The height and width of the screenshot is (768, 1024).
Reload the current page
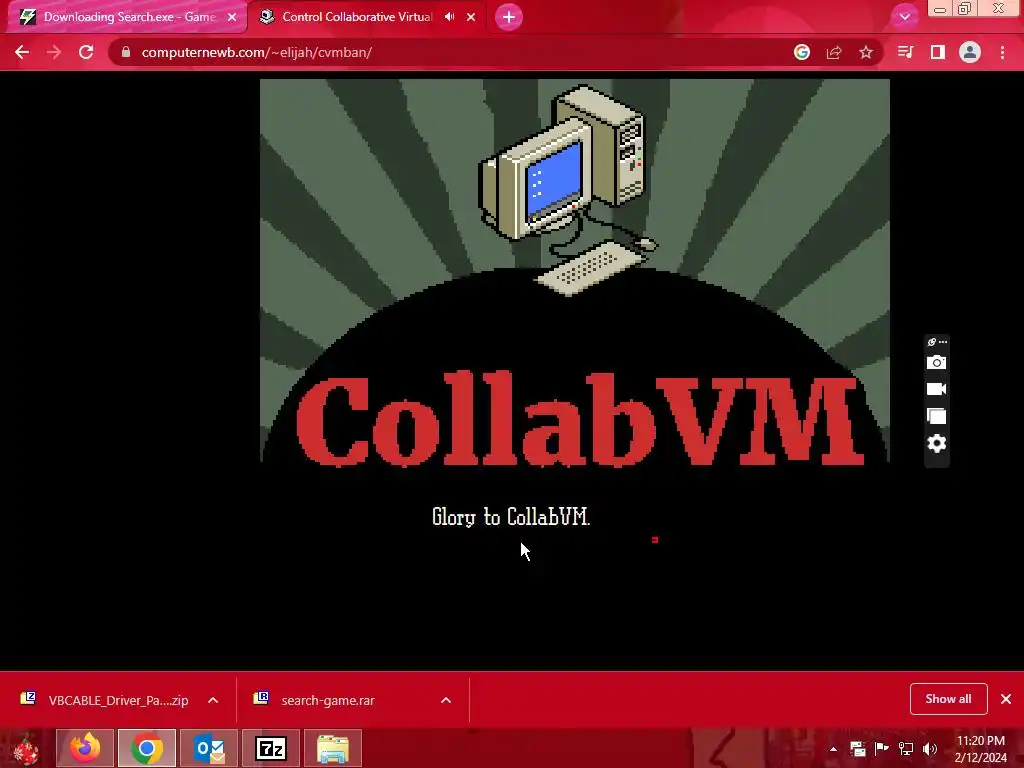point(86,52)
